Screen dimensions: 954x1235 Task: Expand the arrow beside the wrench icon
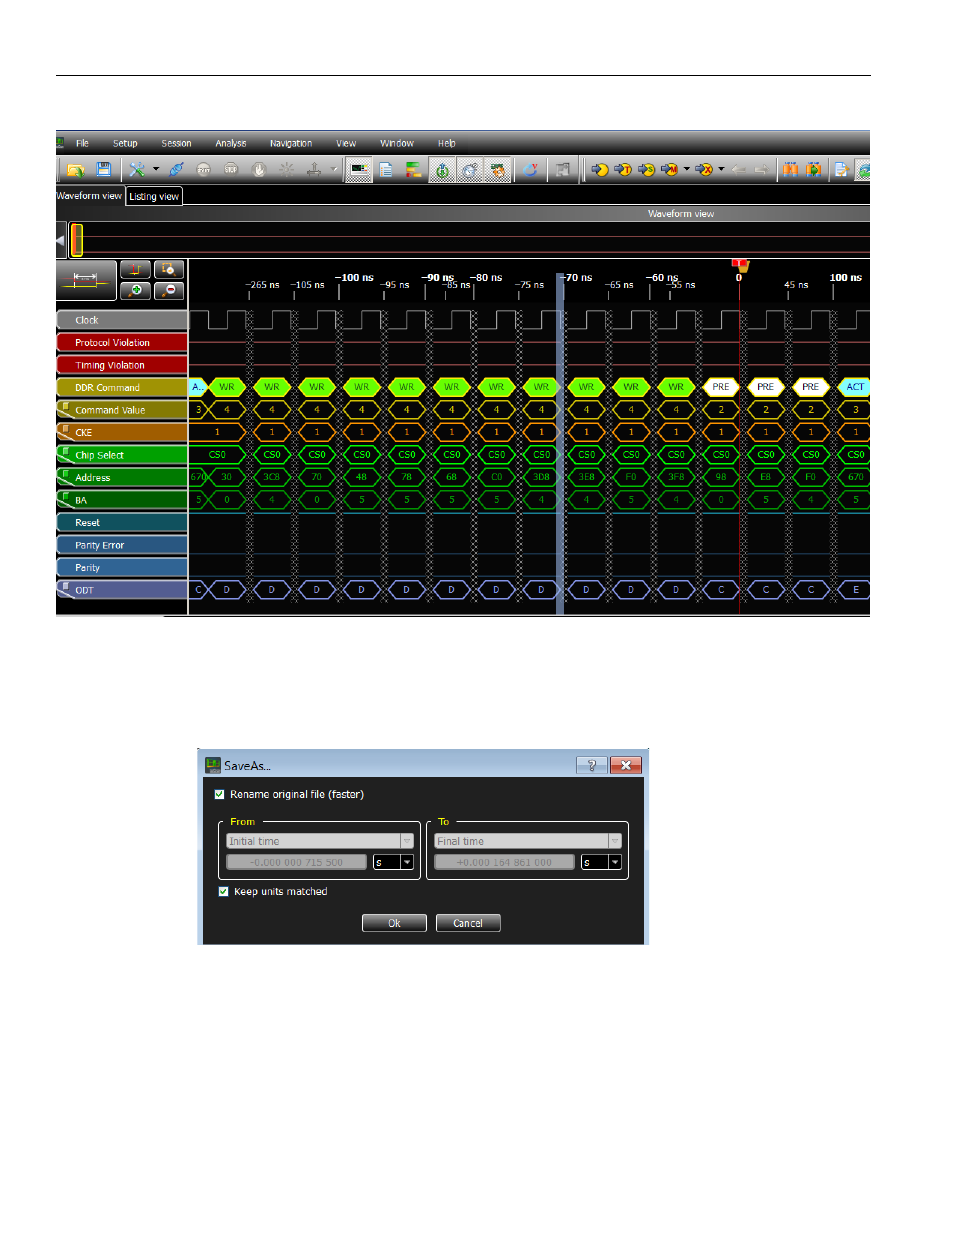tap(156, 170)
